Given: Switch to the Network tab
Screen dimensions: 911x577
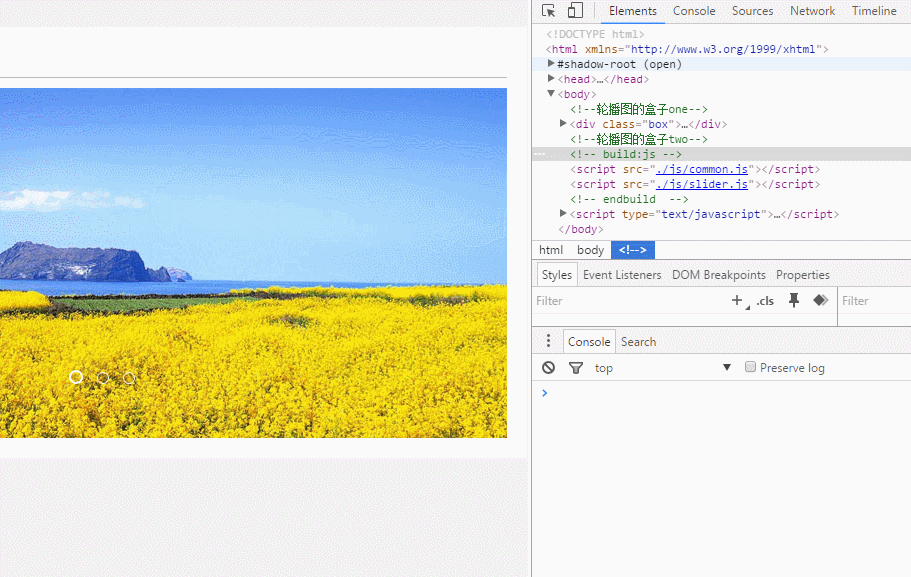Looking at the screenshot, I should point(812,11).
